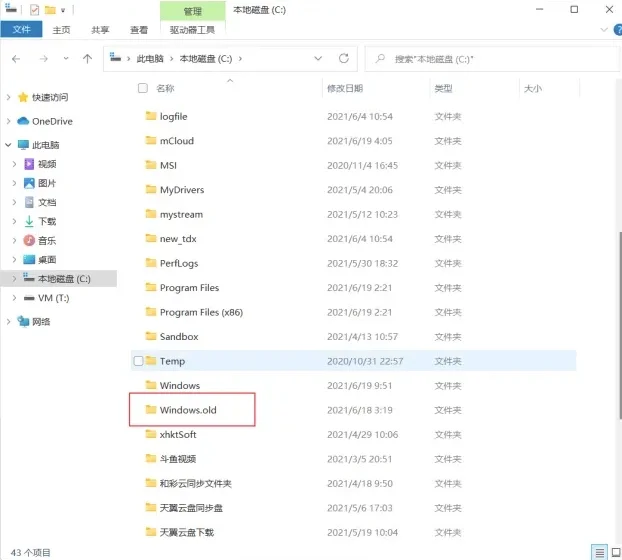Expand the 图片 tree node
This screenshot has height=560, width=622.
[14, 183]
